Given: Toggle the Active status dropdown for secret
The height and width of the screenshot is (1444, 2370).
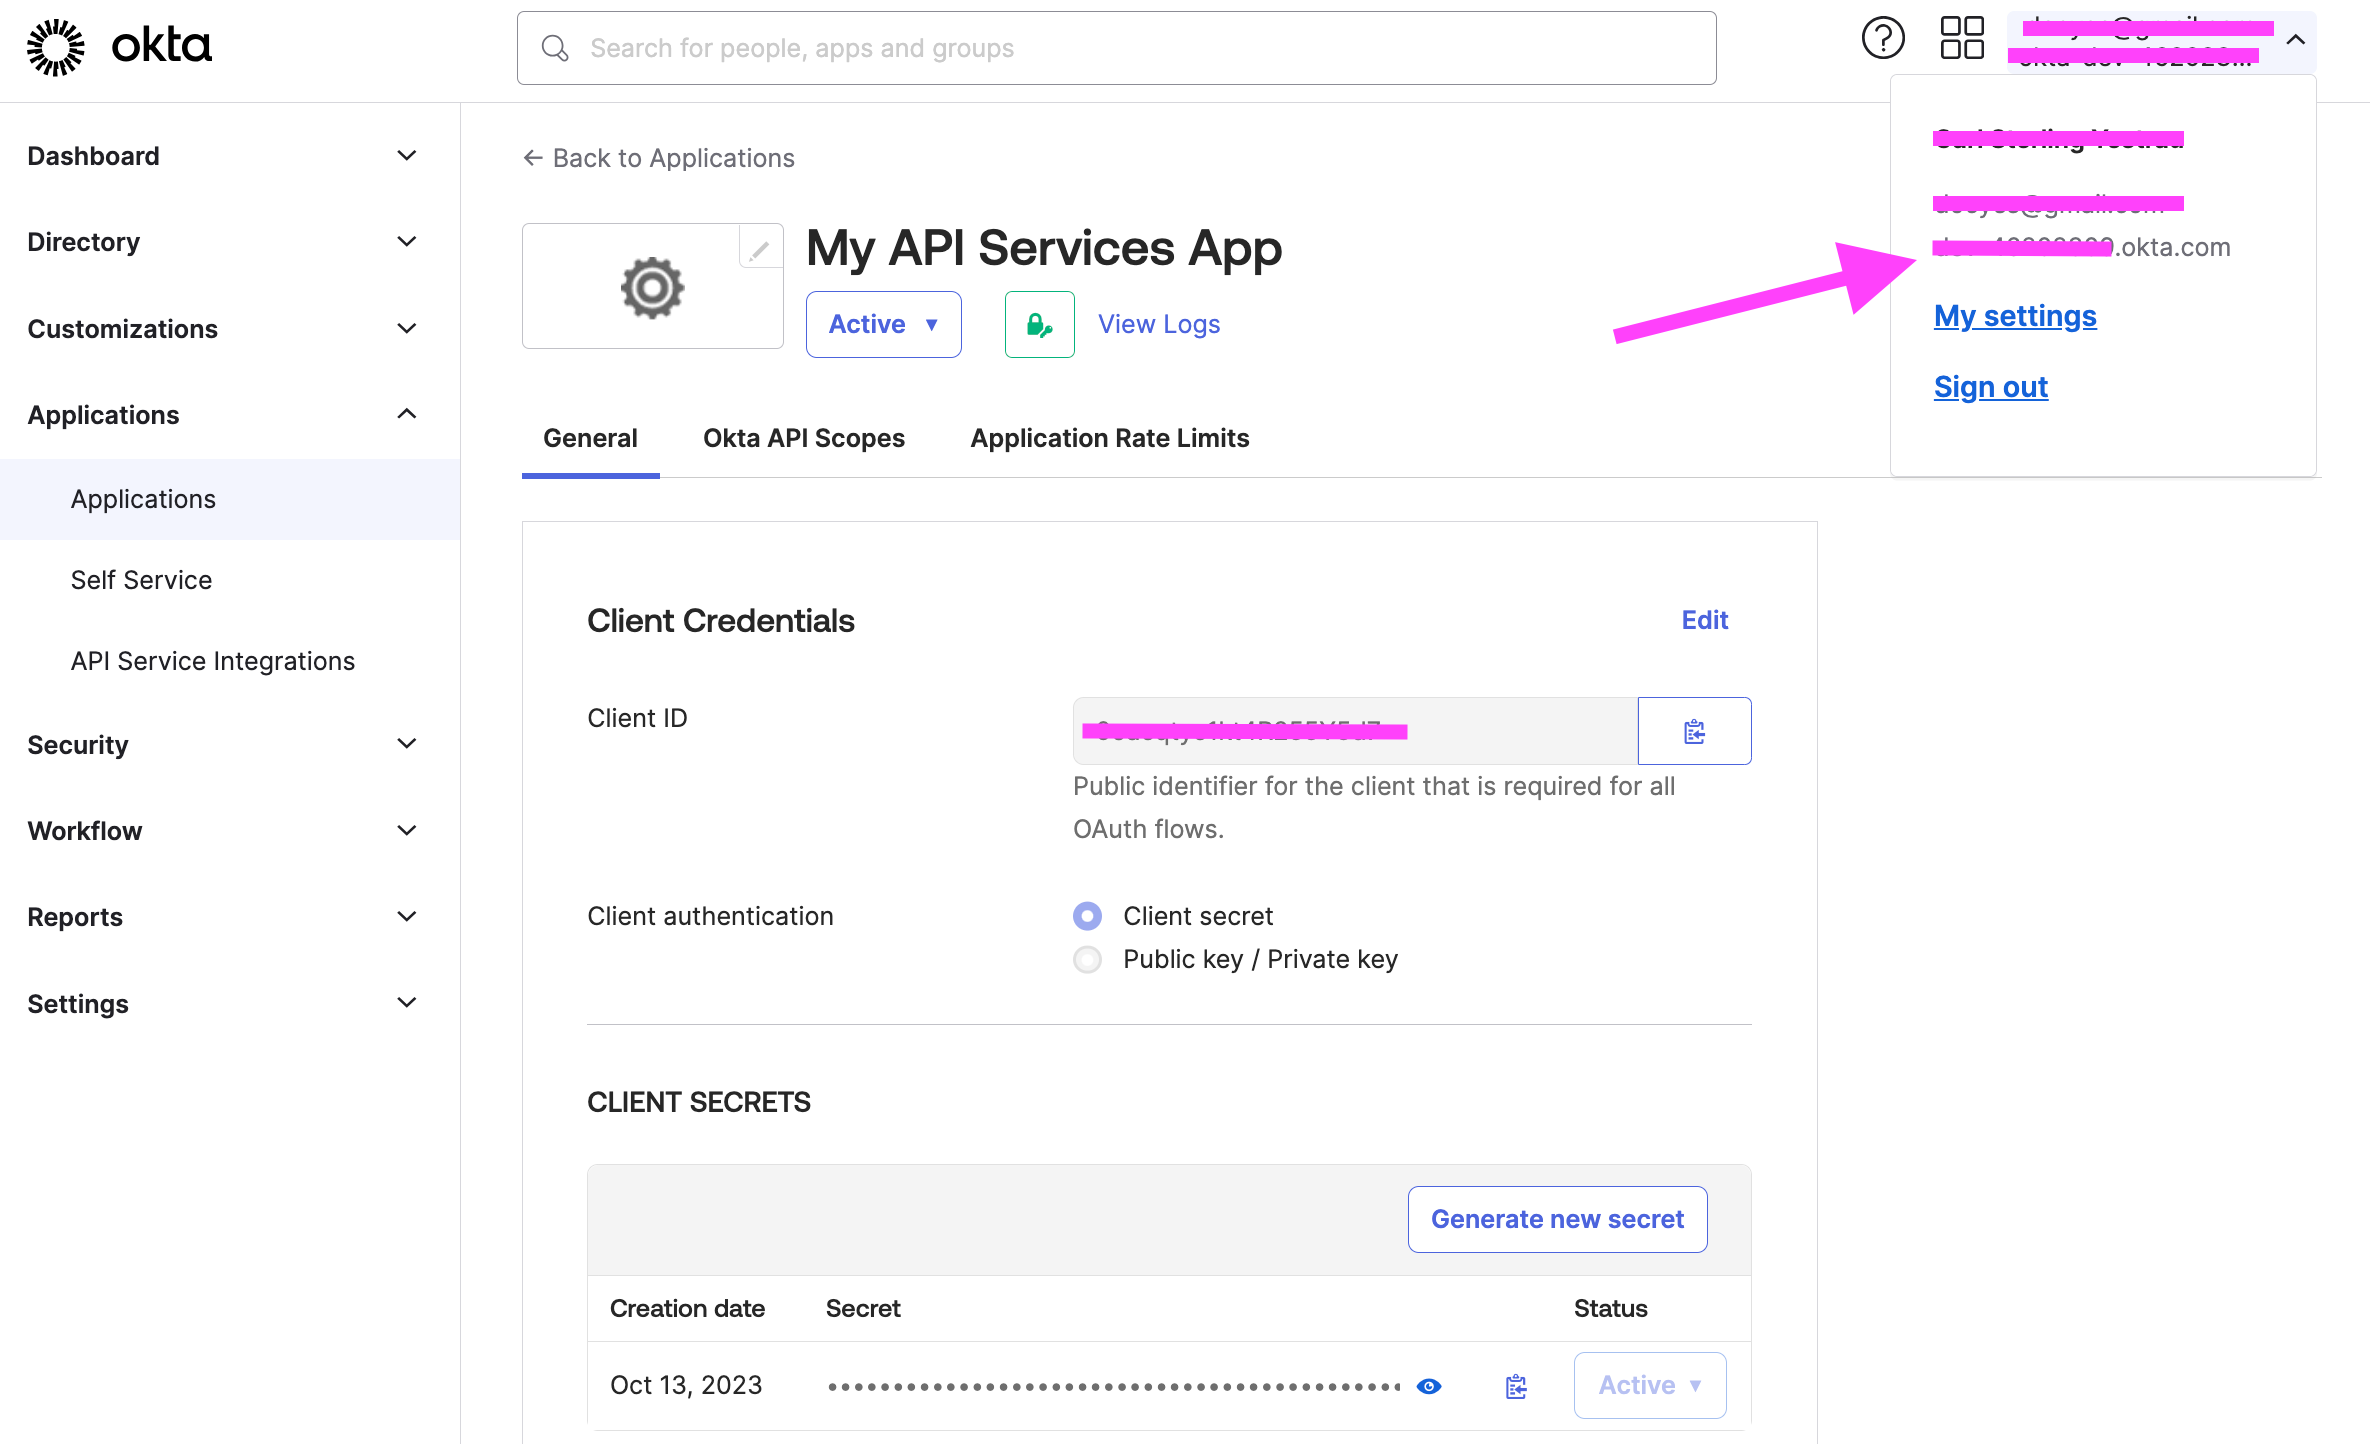Looking at the screenshot, I should pyautogui.click(x=1651, y=1383).
